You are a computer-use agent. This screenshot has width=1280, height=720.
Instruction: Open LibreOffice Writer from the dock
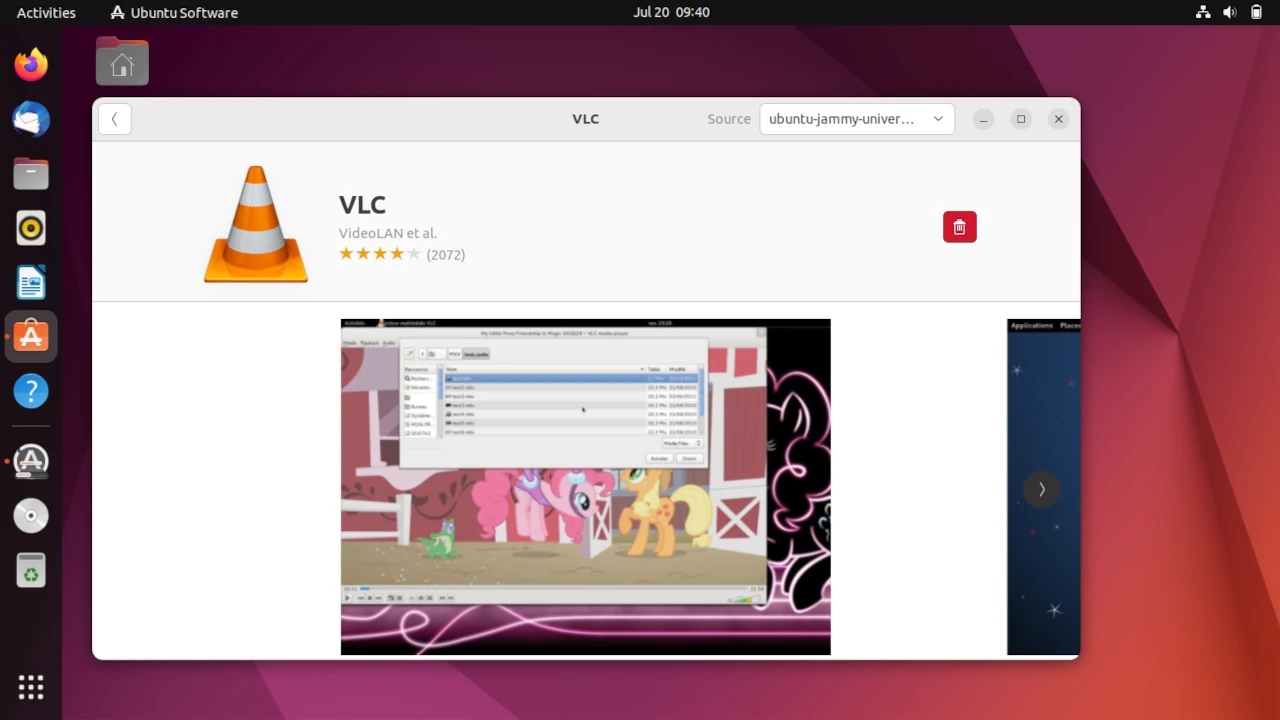(31, 283)
